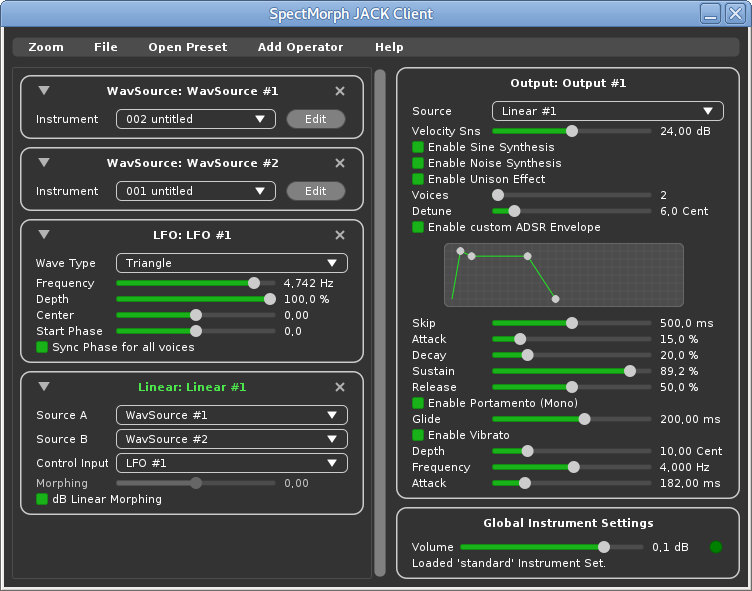Image resolution: width=752 pixels, height=591 pixels.
Task: Click the green status LED next to Volume
Action: click(x=716, y=547)
